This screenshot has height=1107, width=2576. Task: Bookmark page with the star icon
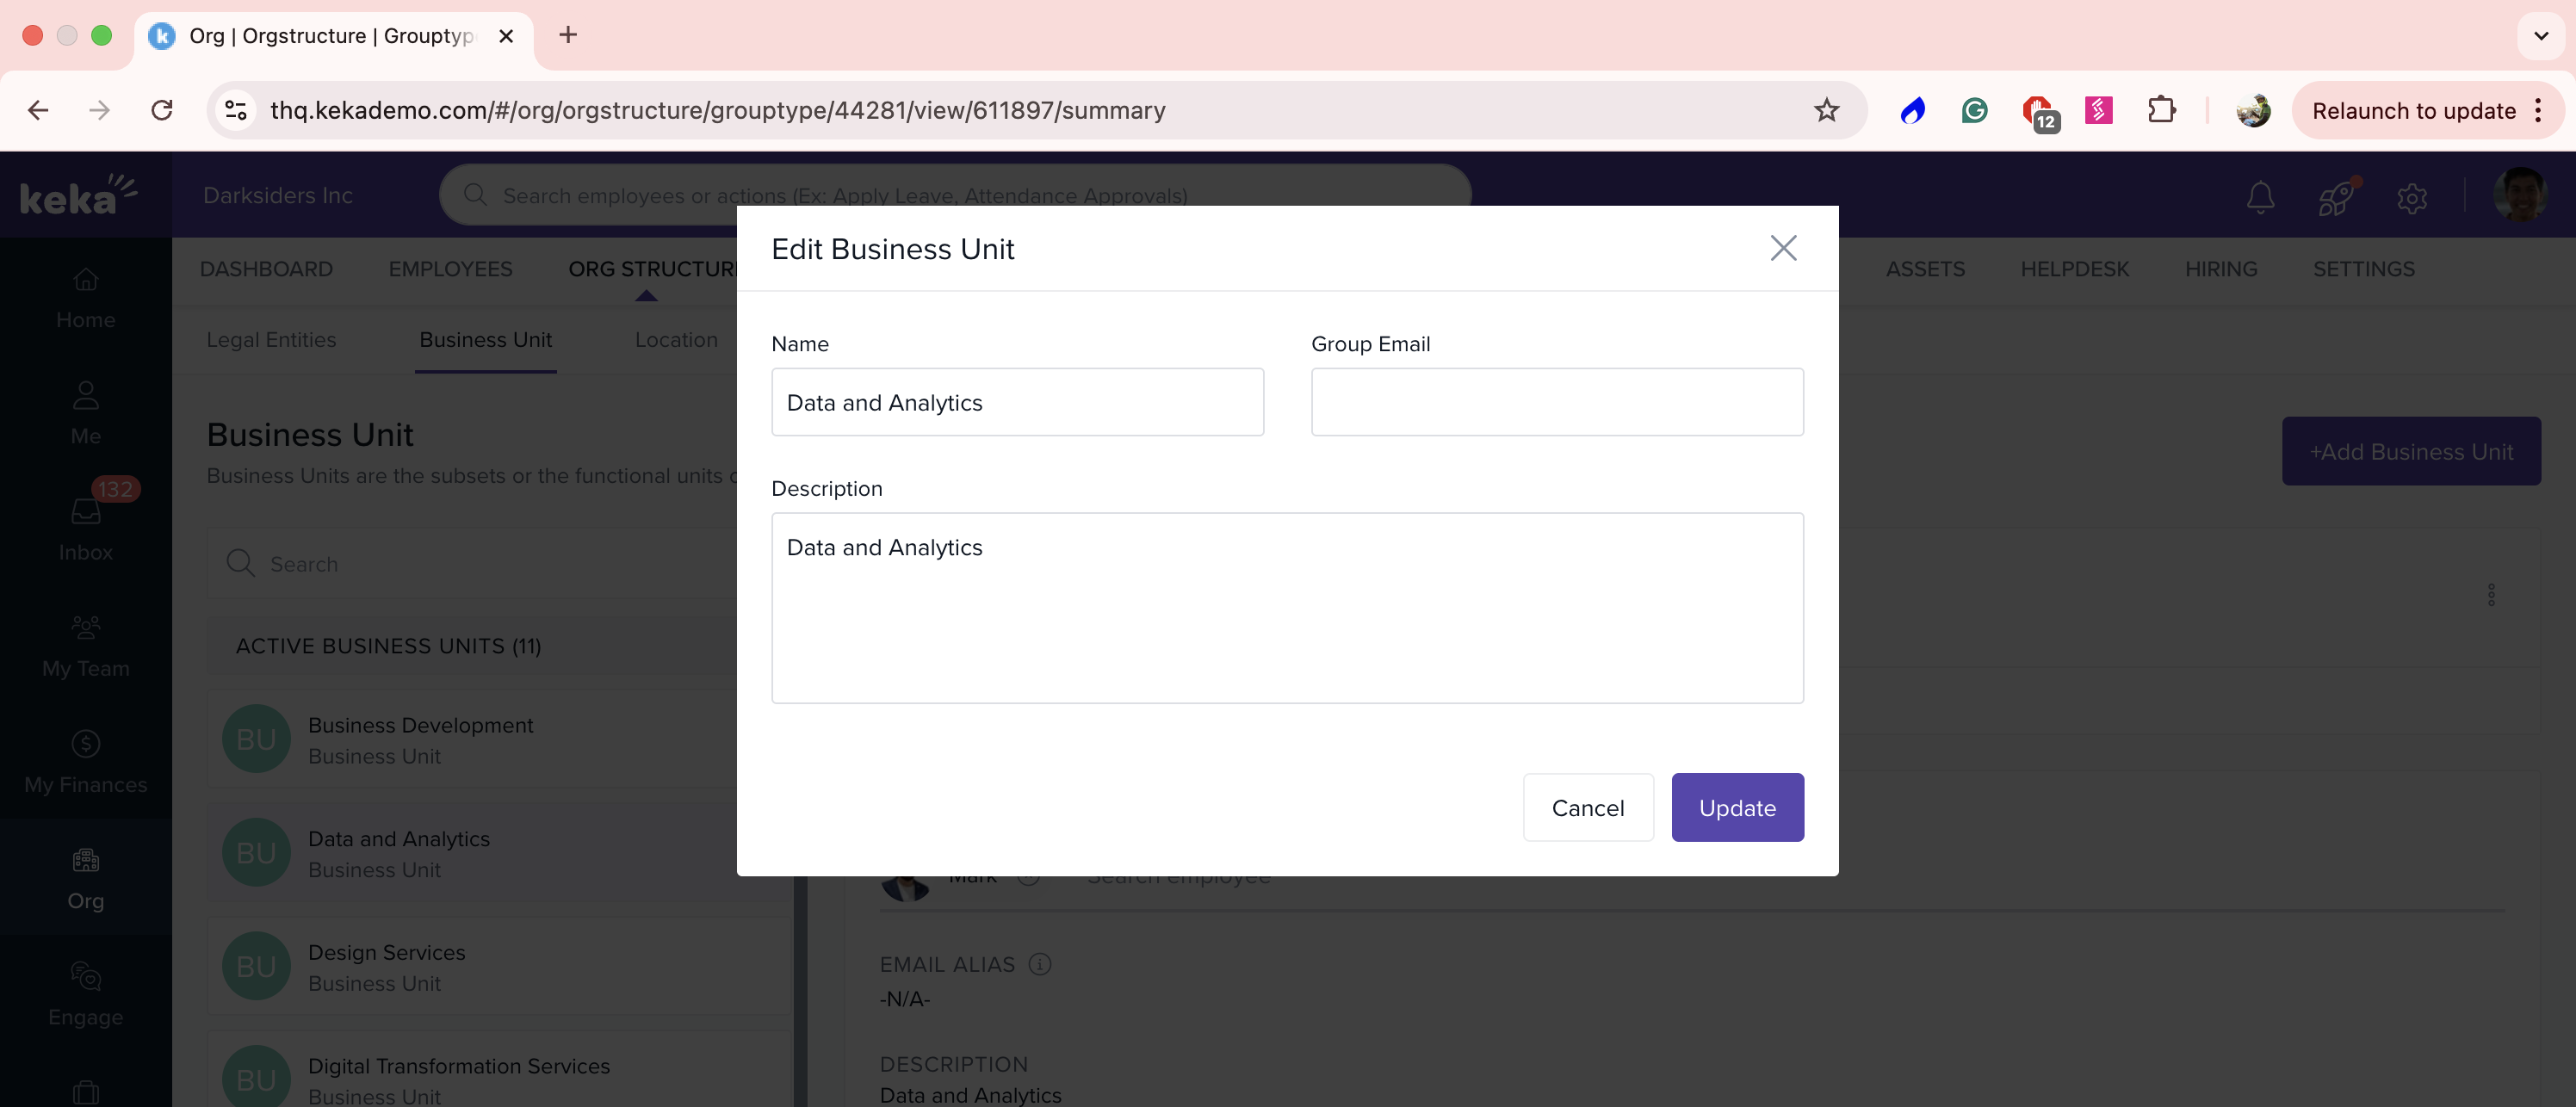1826,110
